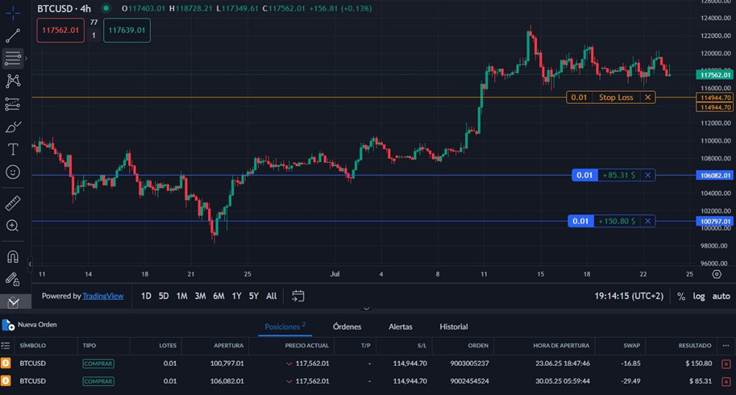Sort by HORA DE APERTURA column header
736x395 pixels.
pos(561,346)
